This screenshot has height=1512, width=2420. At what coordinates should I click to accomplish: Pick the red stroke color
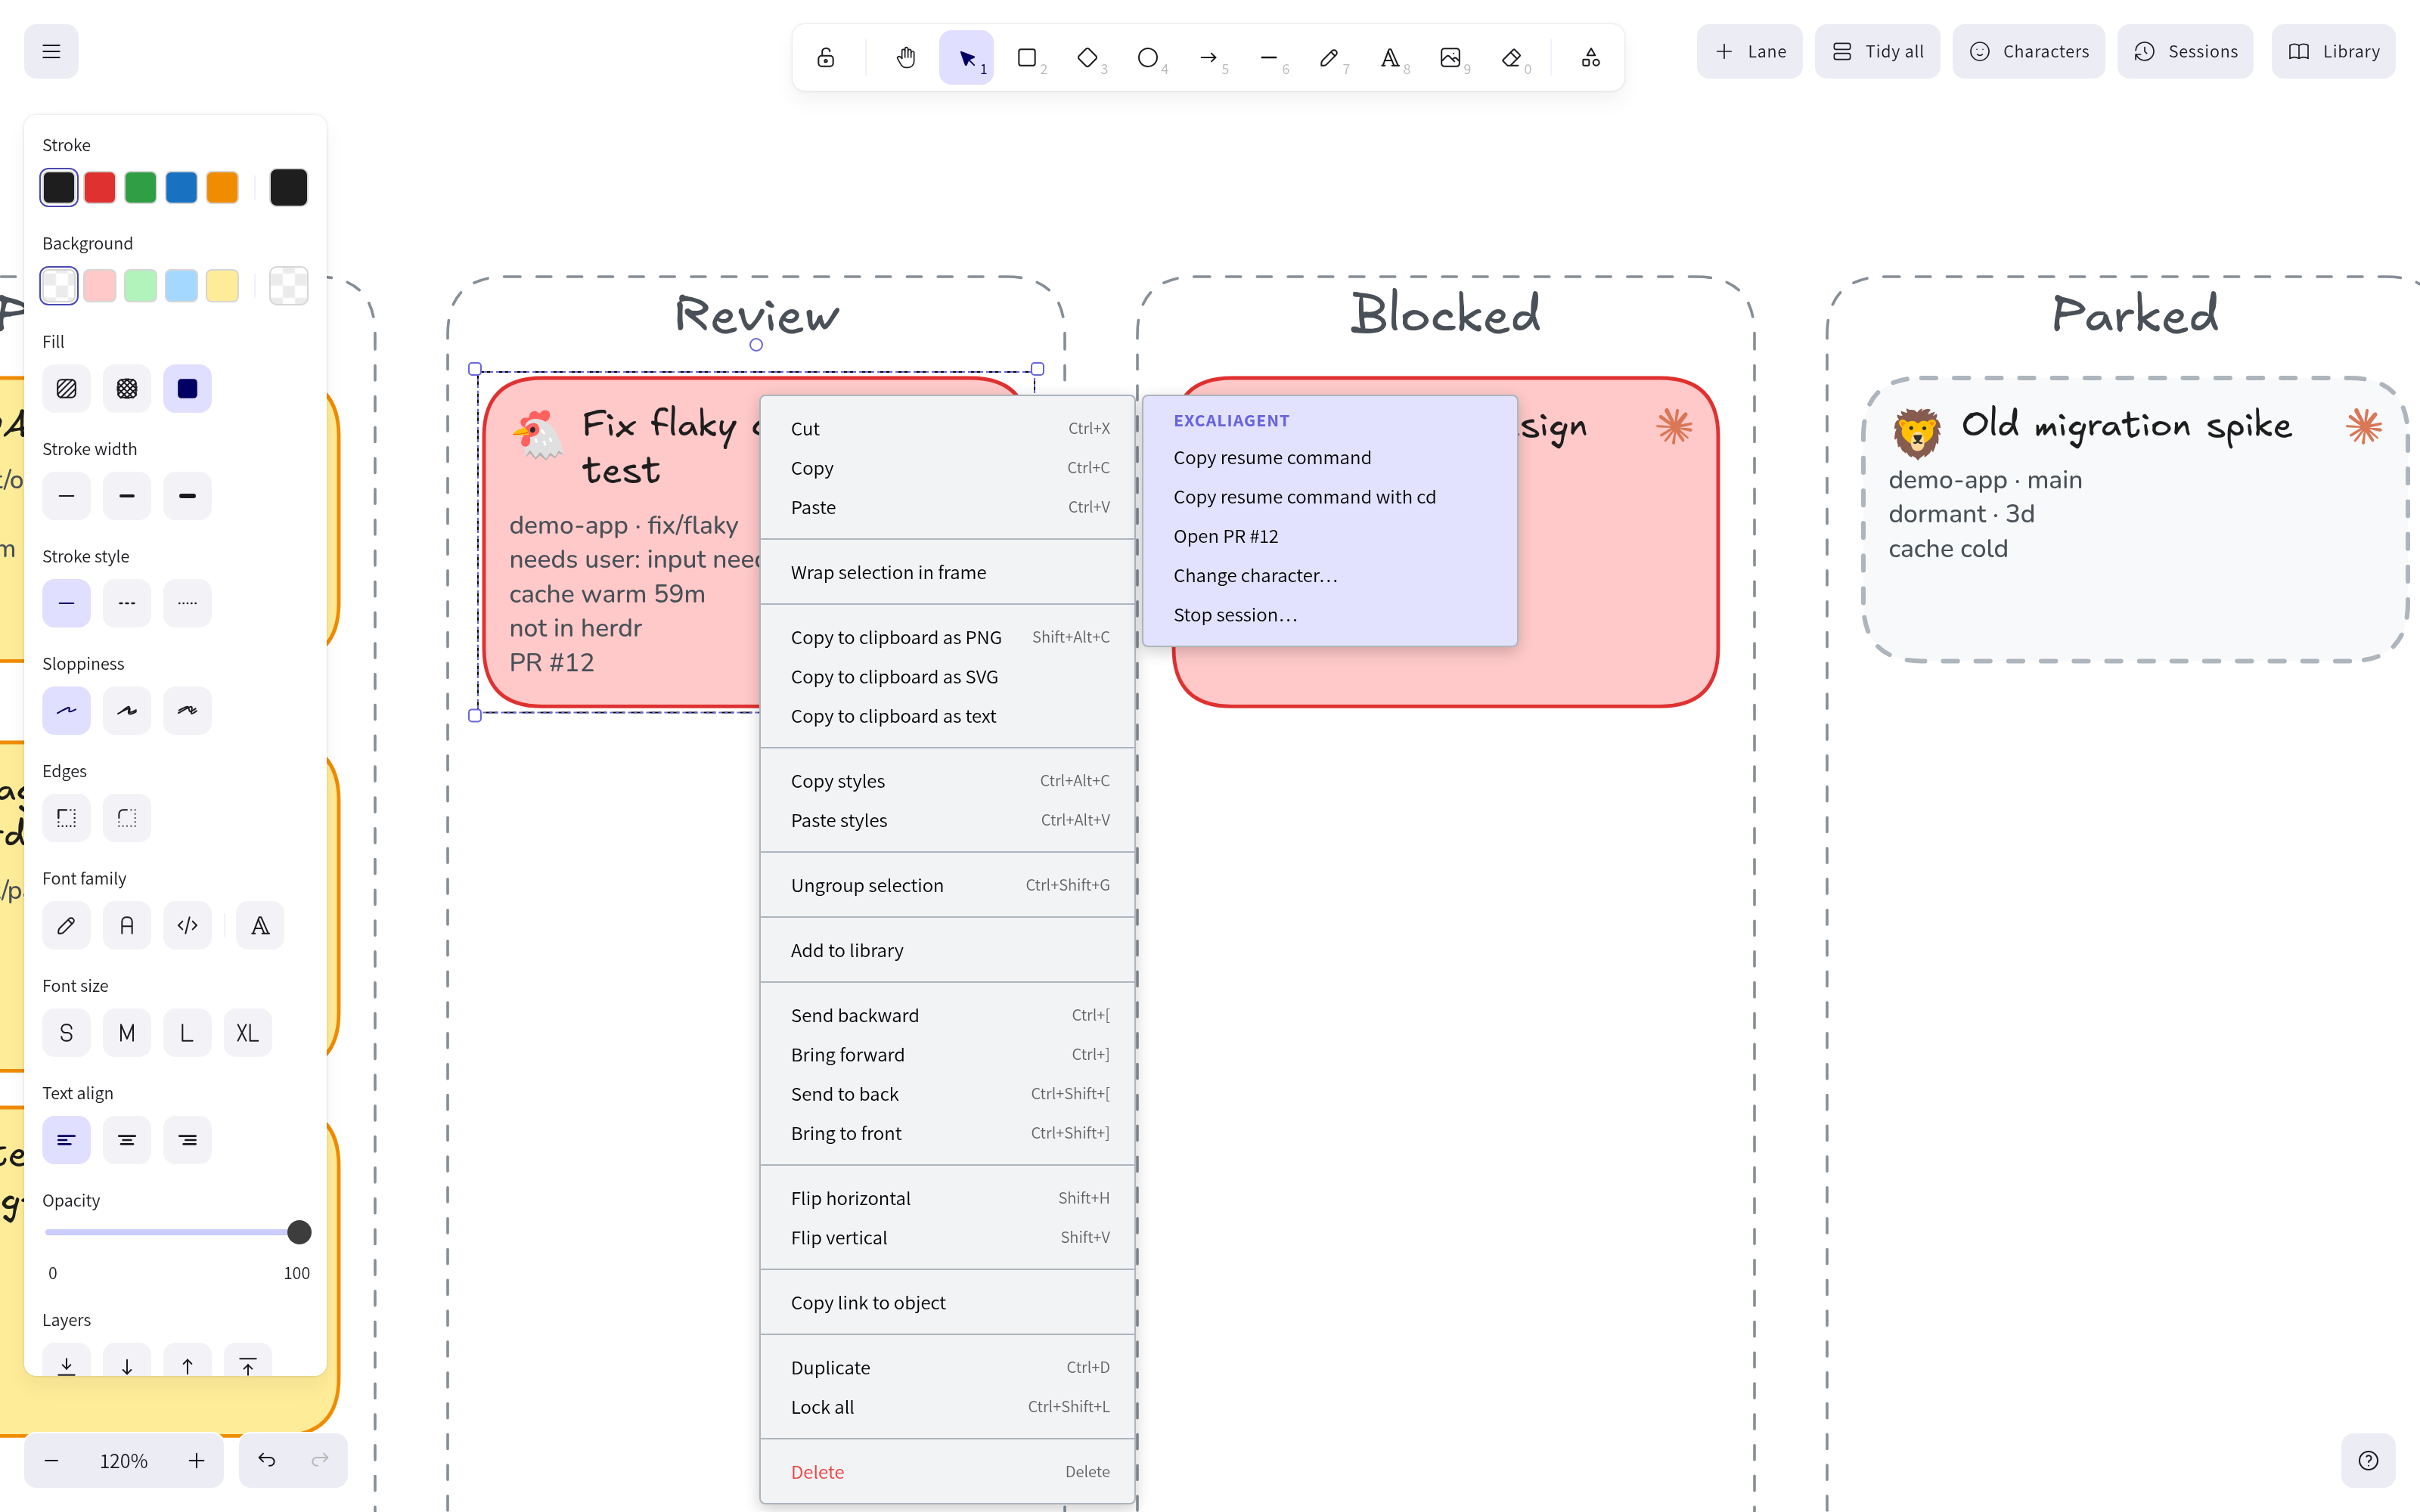(x=100, y=187)
